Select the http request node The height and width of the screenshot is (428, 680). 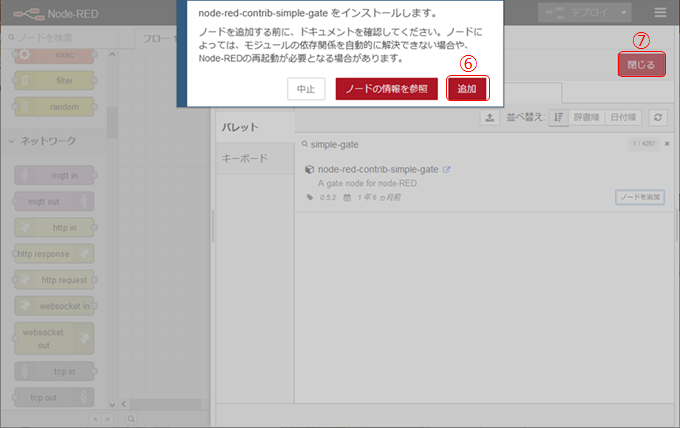(55, 280)
